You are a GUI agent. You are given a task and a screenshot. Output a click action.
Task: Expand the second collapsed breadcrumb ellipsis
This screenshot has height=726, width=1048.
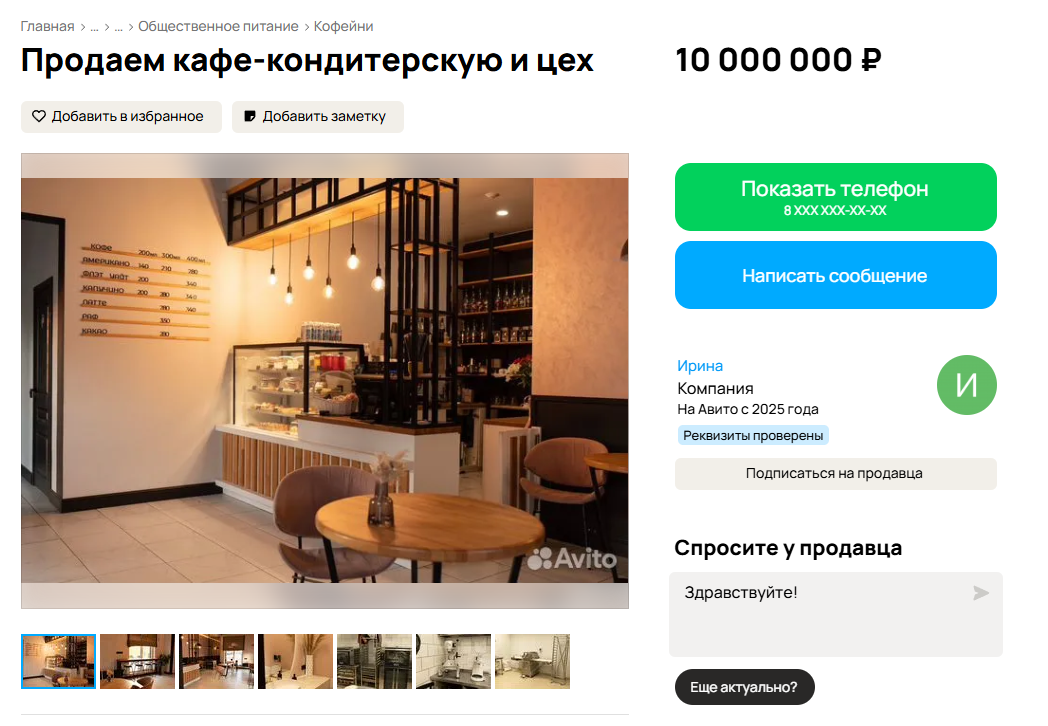coord(118,27)
